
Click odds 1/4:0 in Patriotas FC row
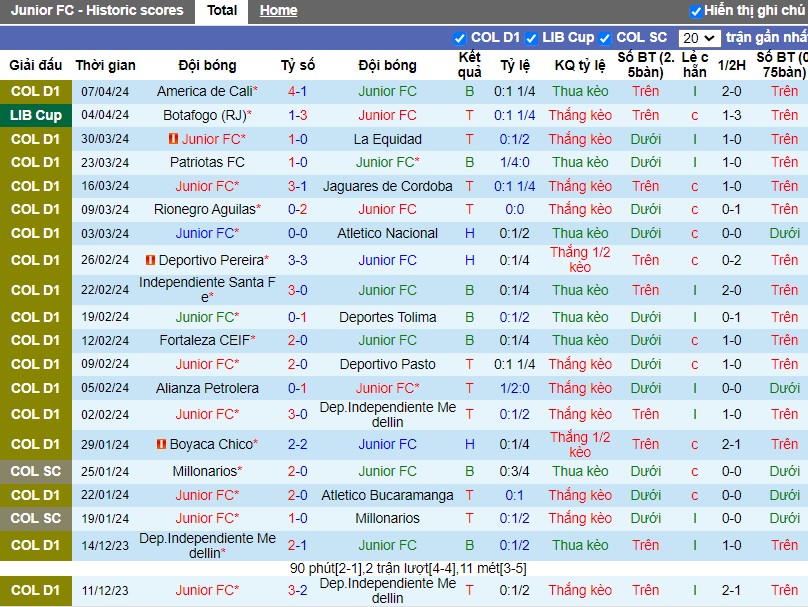[x=514, y=162]
